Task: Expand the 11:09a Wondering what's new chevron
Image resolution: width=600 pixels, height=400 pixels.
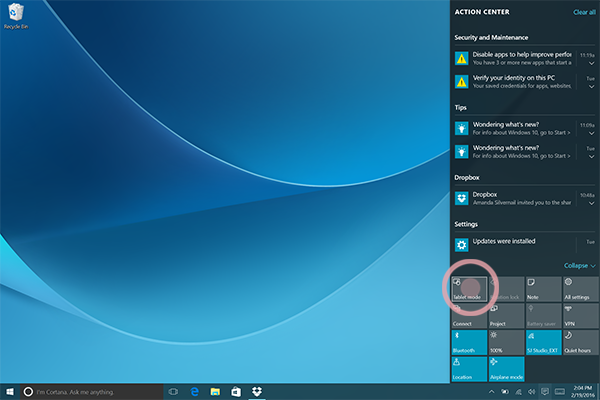Action: 591,133
